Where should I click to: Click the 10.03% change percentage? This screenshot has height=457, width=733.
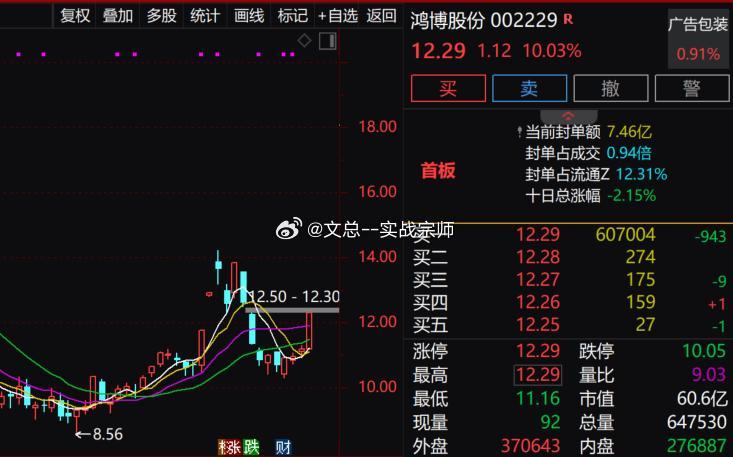tap(552, 51)
